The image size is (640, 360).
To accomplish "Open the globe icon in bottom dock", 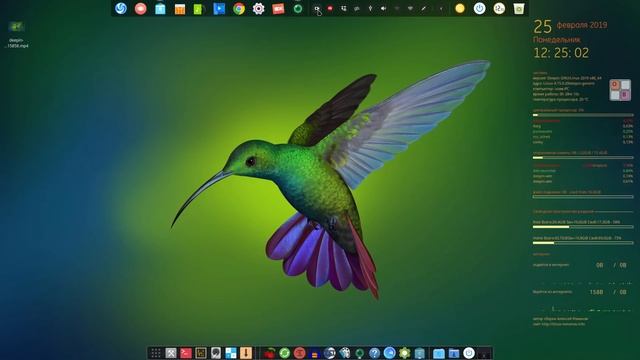I will tap(329, 353).
